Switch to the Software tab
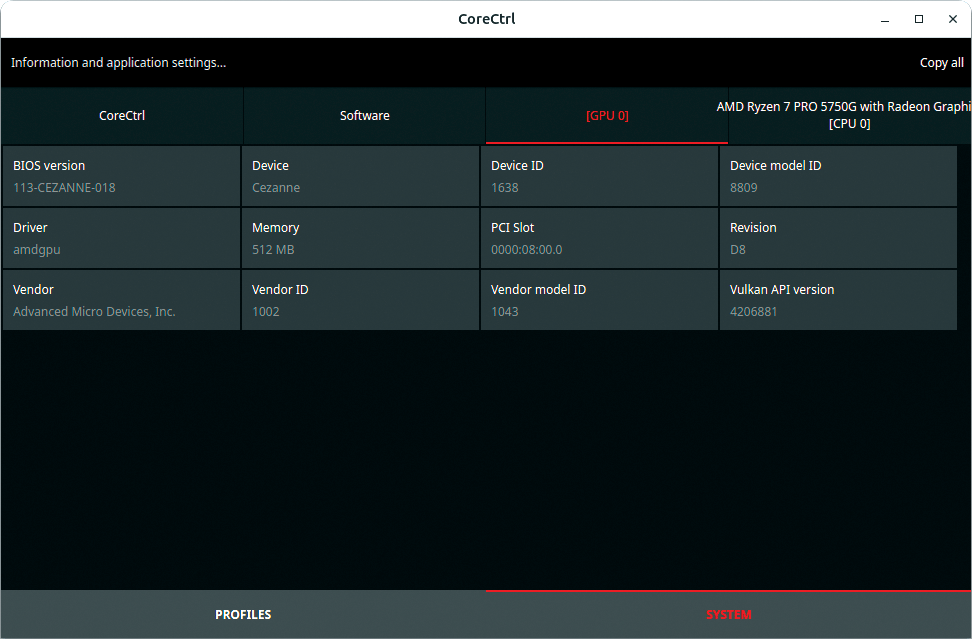972x639 pixels. click(364, 115)
